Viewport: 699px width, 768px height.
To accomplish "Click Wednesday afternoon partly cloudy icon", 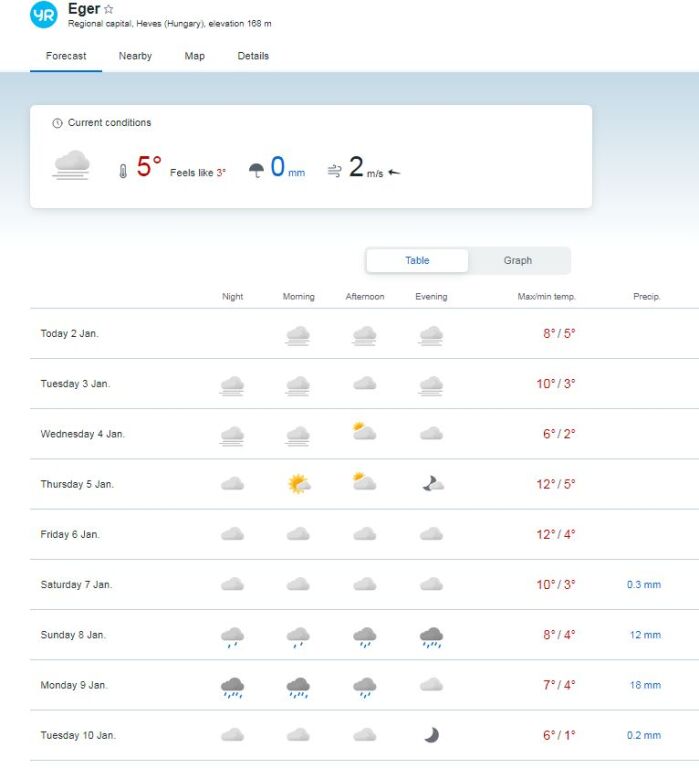I will pyautogui.click(x=364, y=433).
